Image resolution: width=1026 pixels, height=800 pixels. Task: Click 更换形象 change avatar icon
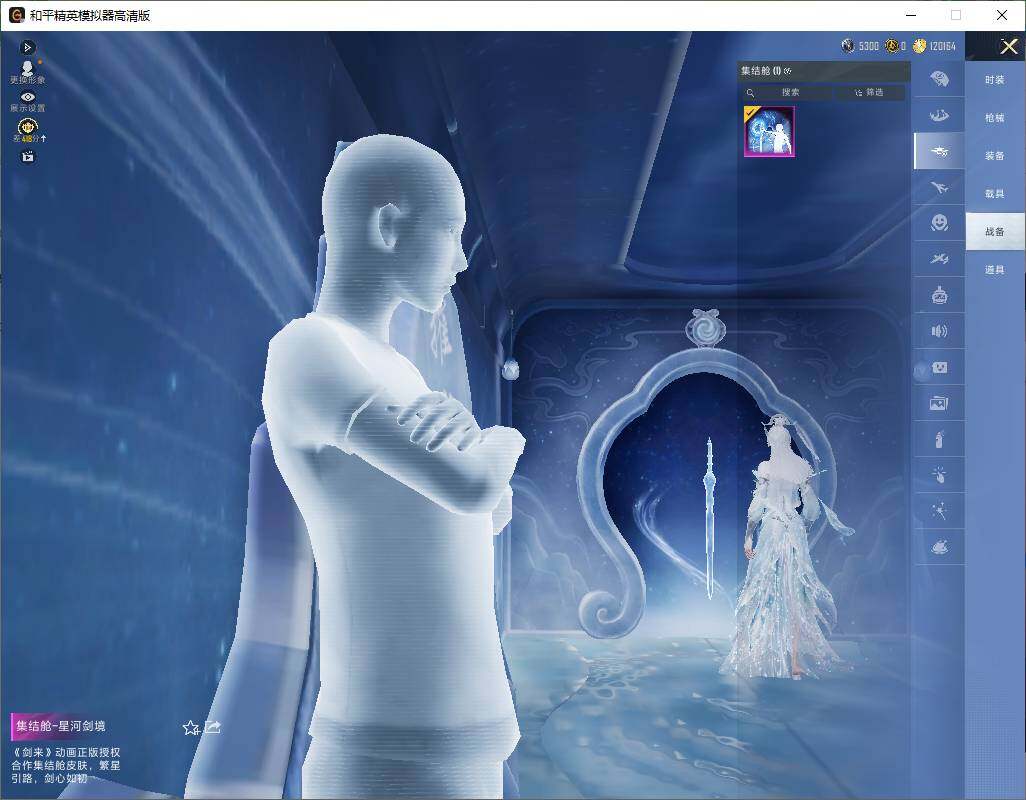click(27, 72)
